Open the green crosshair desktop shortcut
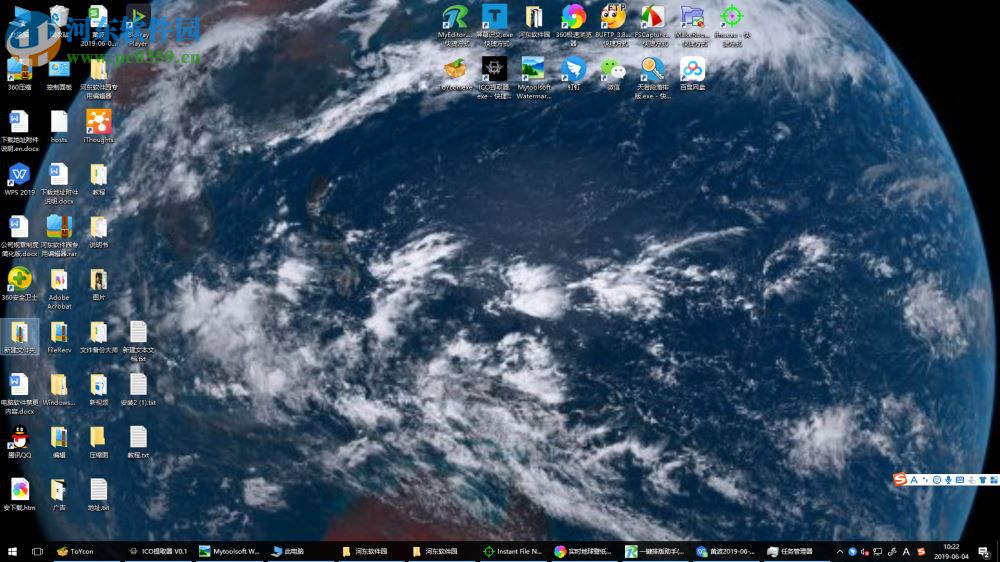The width and height of the screenshot is (1000, 562). coord(732,26)
